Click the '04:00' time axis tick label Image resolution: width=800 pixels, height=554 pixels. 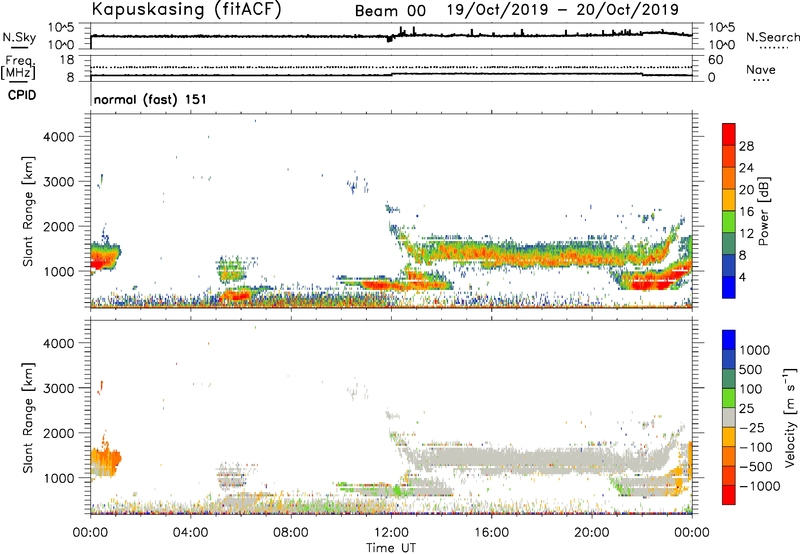[191, 533]
